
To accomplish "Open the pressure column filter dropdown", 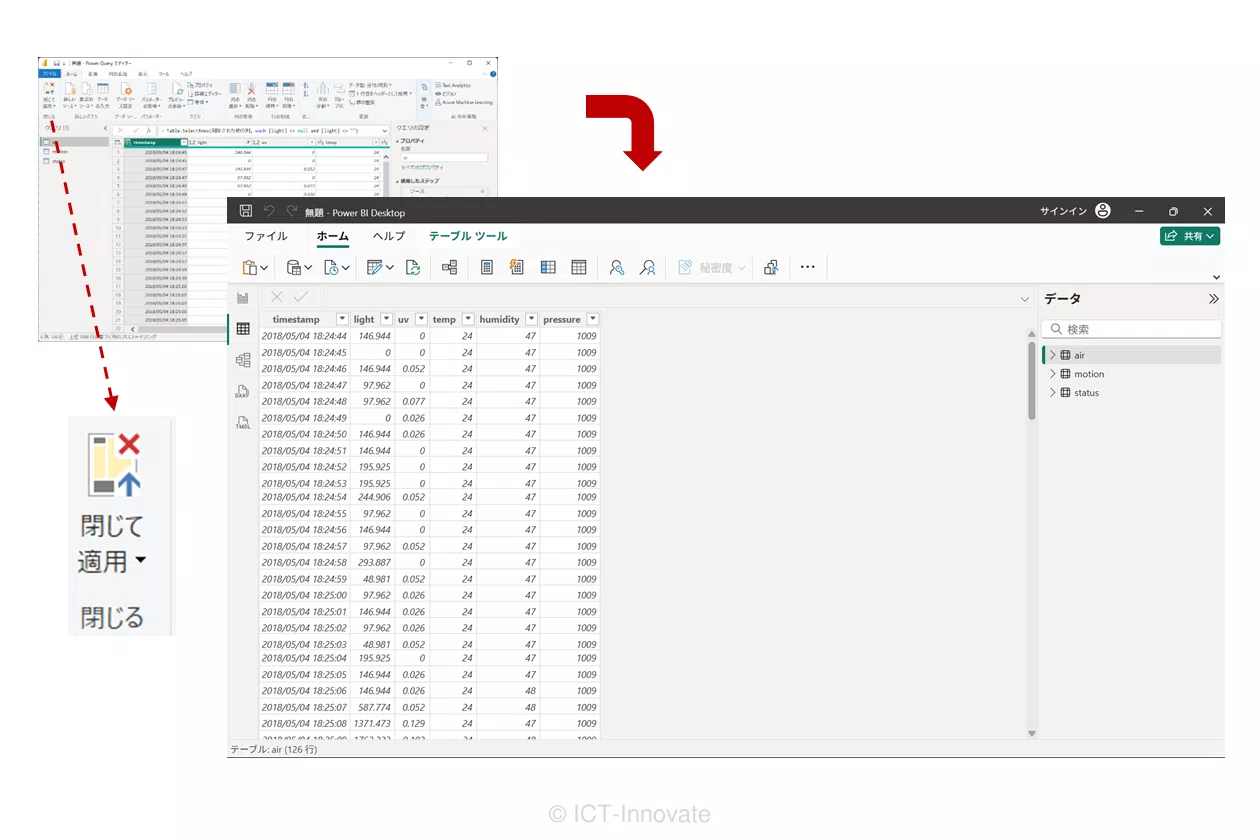I will click(x=592, y=319).
